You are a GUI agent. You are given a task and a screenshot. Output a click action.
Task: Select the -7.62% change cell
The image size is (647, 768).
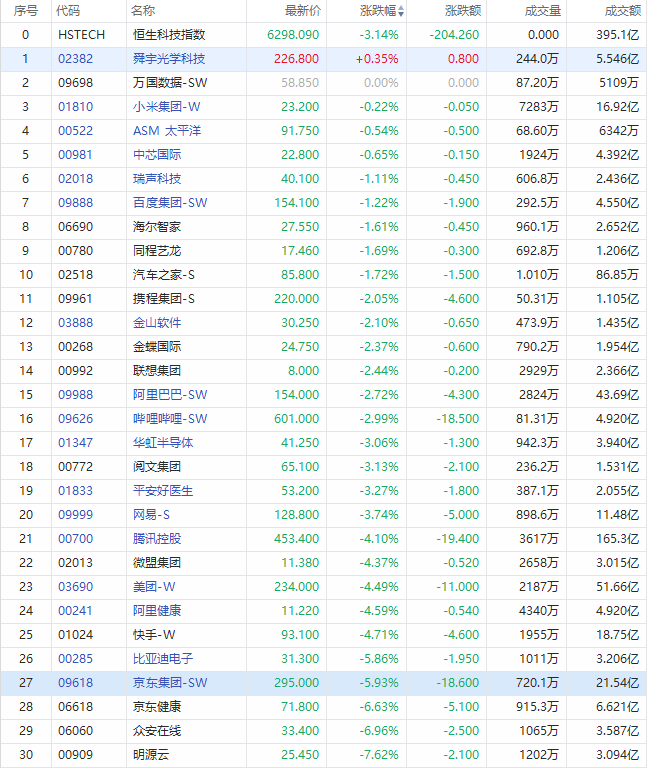tap(379, 755)
